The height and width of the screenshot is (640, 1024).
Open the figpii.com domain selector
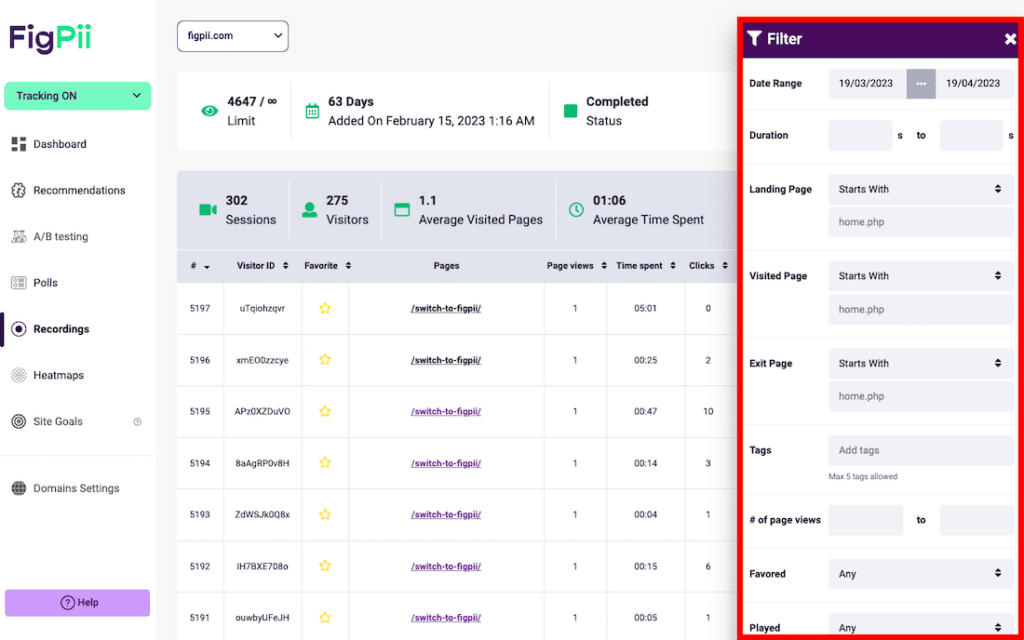(232, 36)
